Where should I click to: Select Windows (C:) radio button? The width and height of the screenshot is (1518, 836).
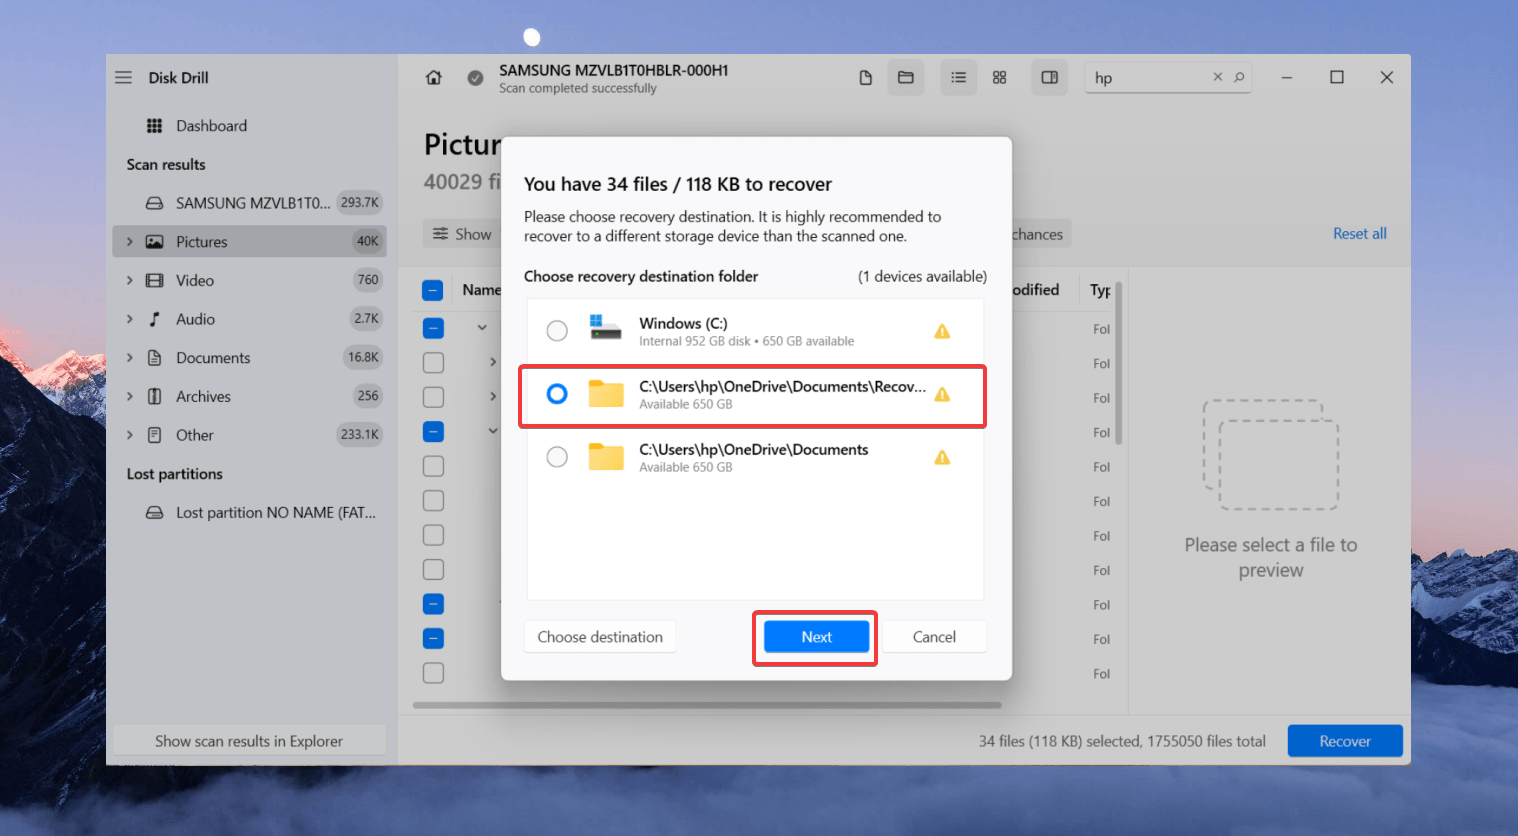tap(557, 331)
